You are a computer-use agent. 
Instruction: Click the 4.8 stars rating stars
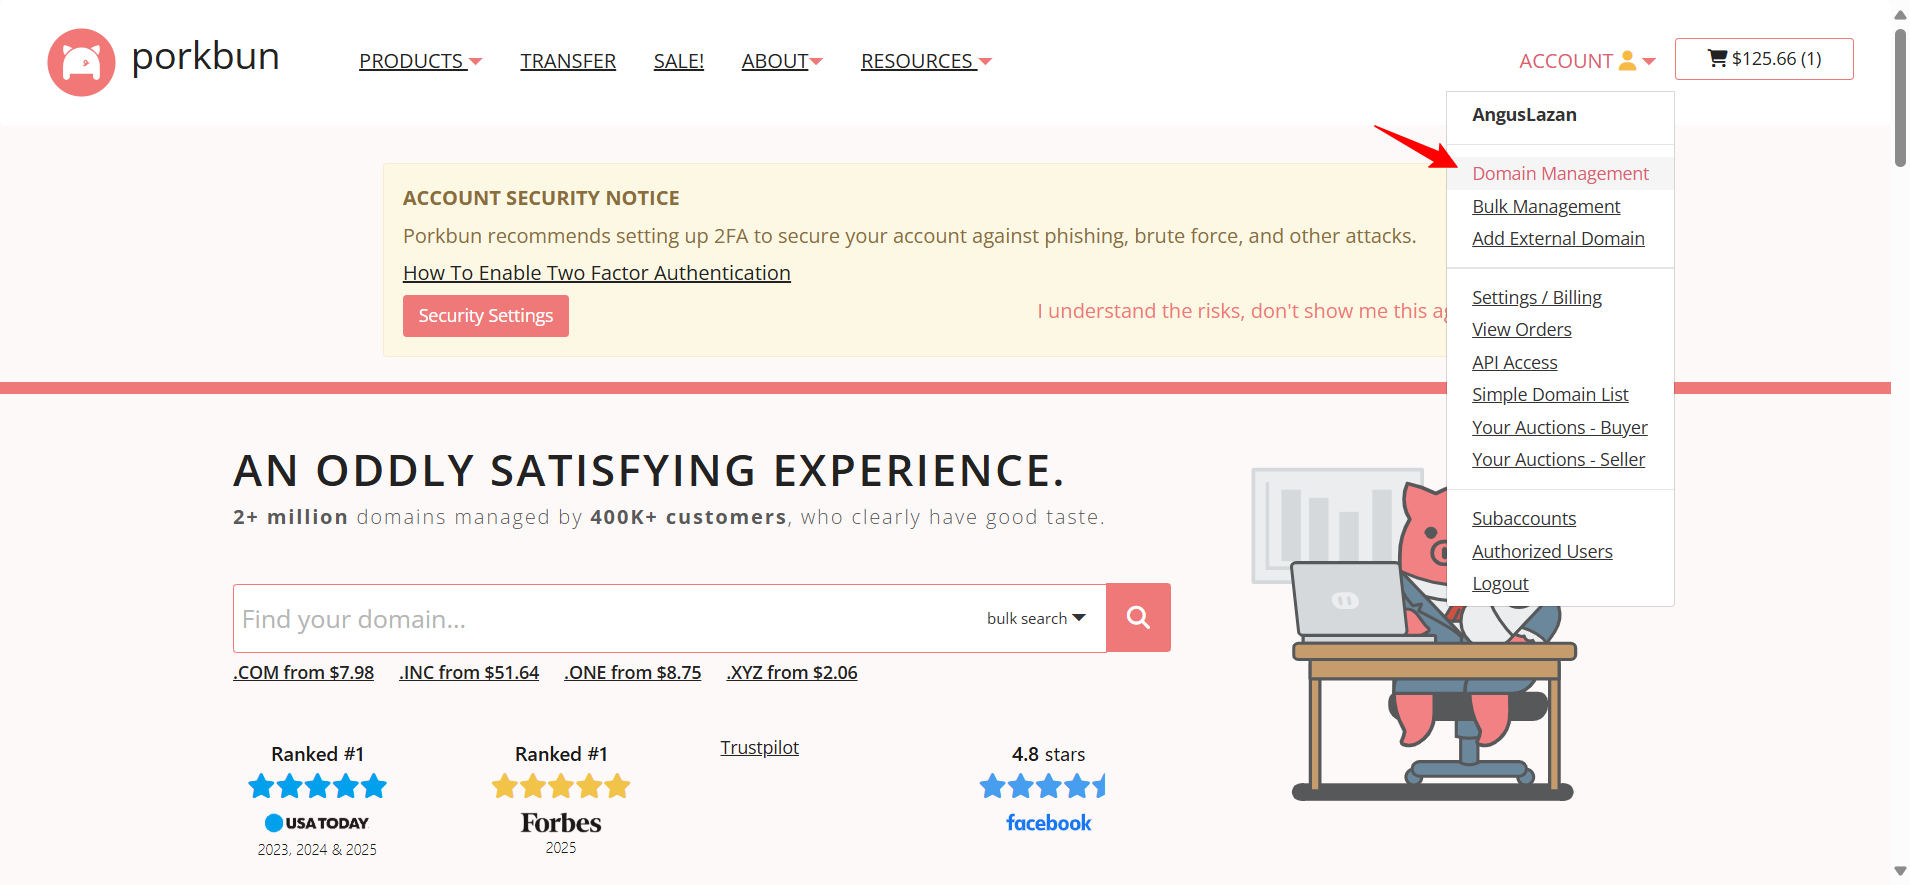pyautogui.click(x=1043, y=786)
